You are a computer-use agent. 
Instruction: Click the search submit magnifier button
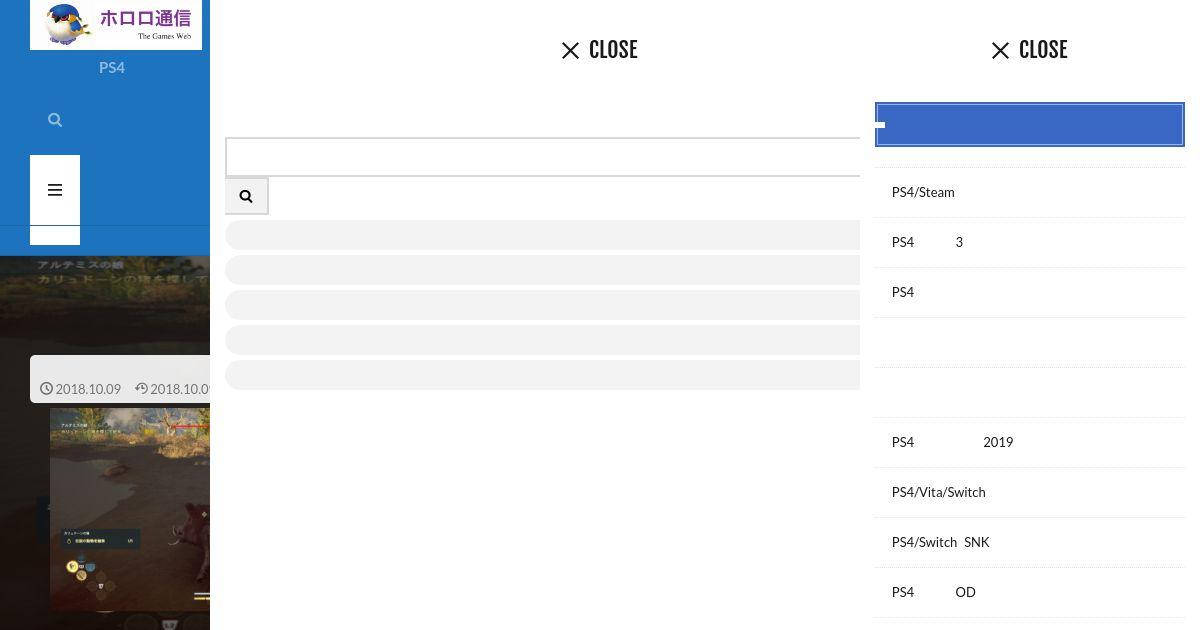(x=246, y=196)
